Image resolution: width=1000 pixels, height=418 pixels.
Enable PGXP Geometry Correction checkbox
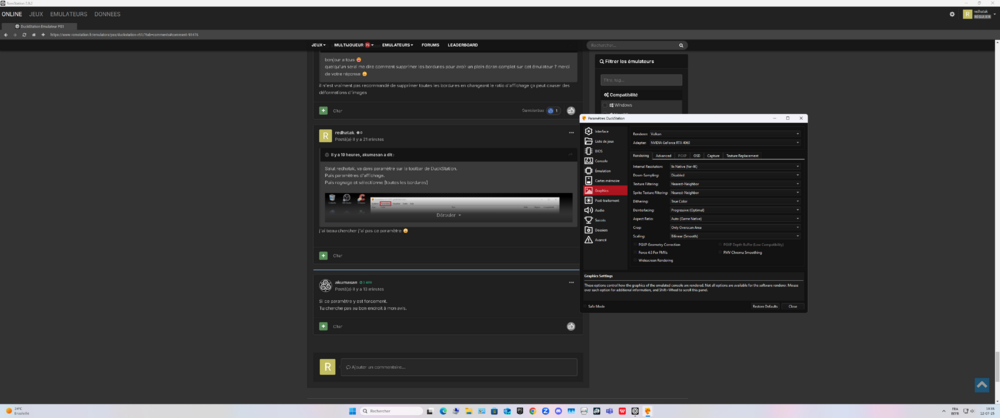pos(635,244)
